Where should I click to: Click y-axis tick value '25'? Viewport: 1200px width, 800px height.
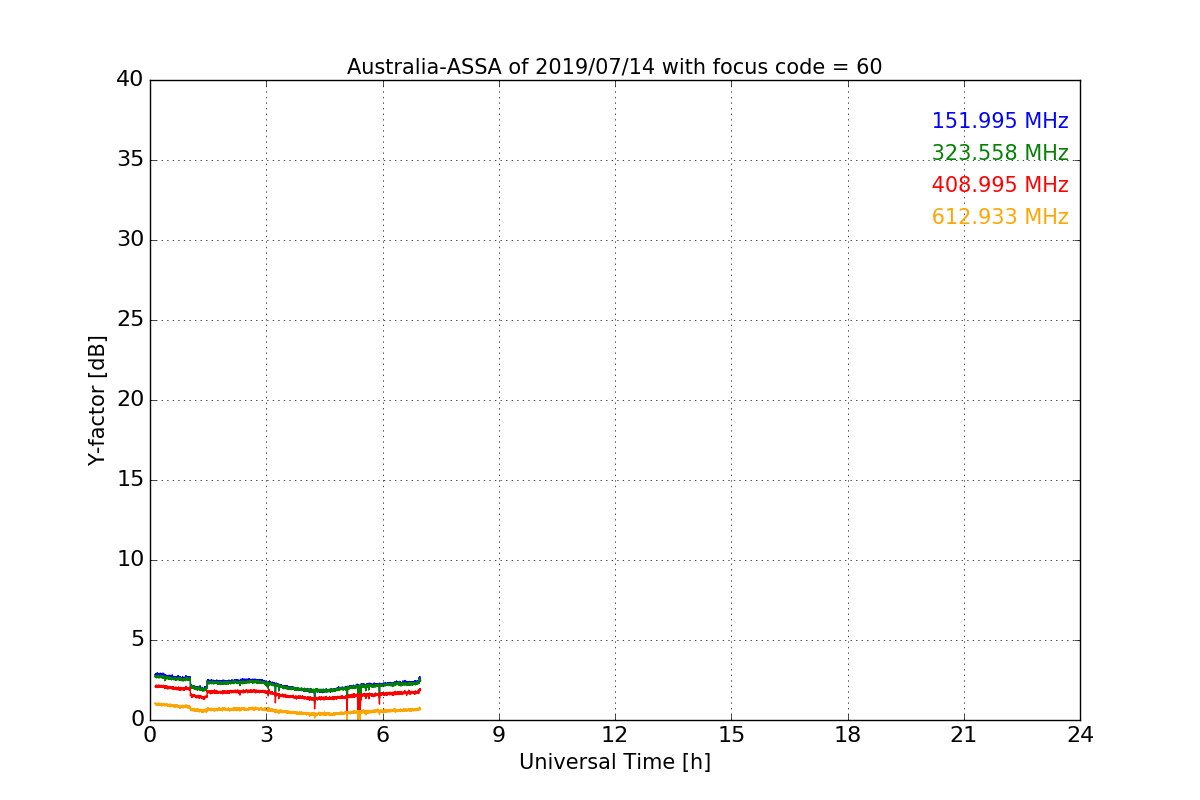tap(130, 320)
